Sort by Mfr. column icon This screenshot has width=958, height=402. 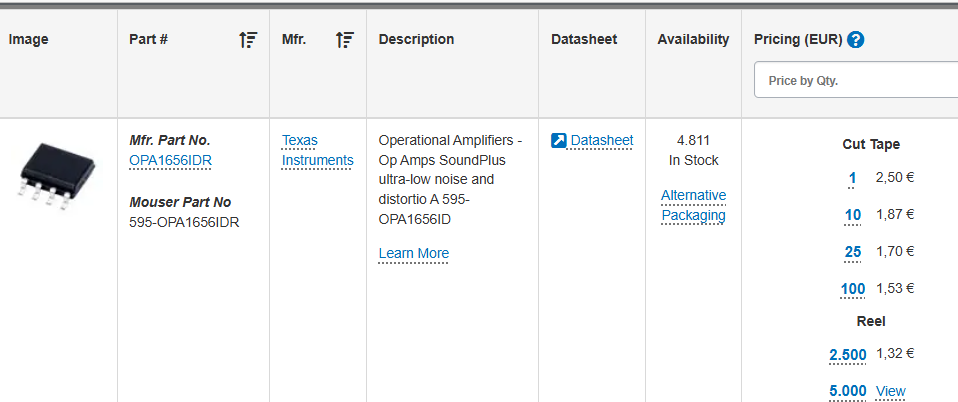click(x=345, y=40)
